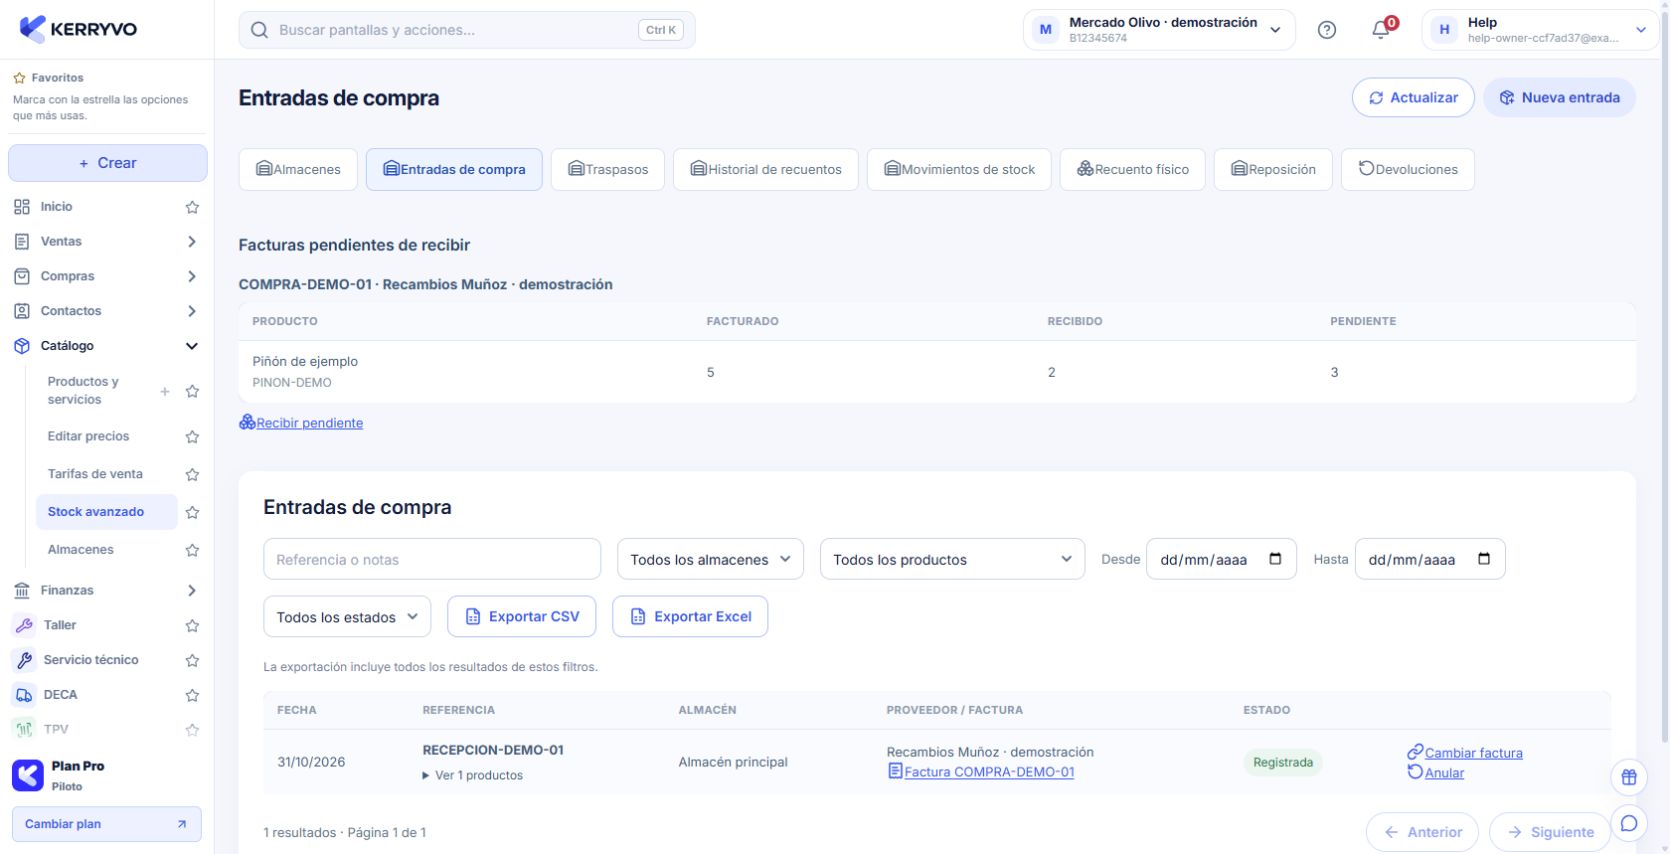
Task: Click the Recibir pendiente link
Action: 301,423
